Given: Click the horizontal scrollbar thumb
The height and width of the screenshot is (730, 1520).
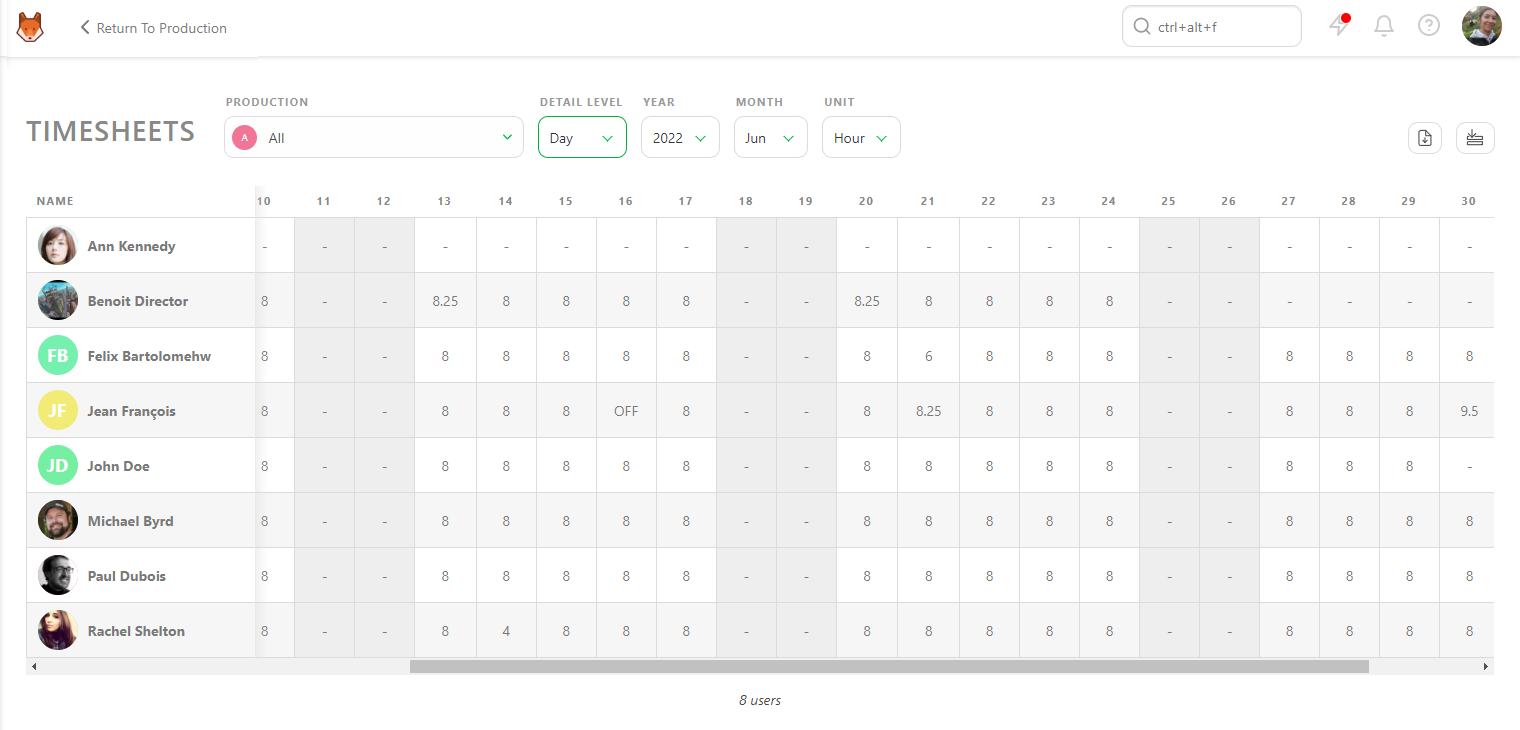Looking at the screenshot, I should coord(889,666).
